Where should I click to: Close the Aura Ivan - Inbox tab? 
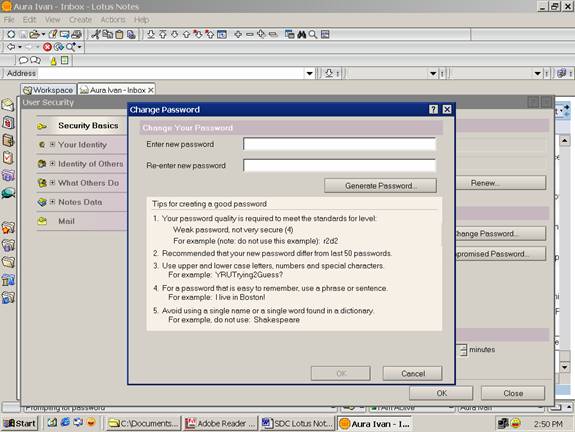(151, 90)
